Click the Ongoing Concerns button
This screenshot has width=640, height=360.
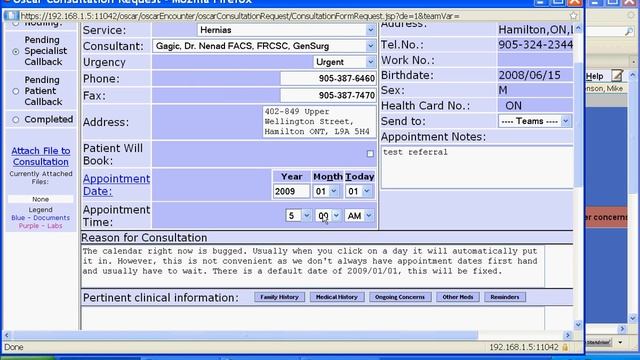400,297
